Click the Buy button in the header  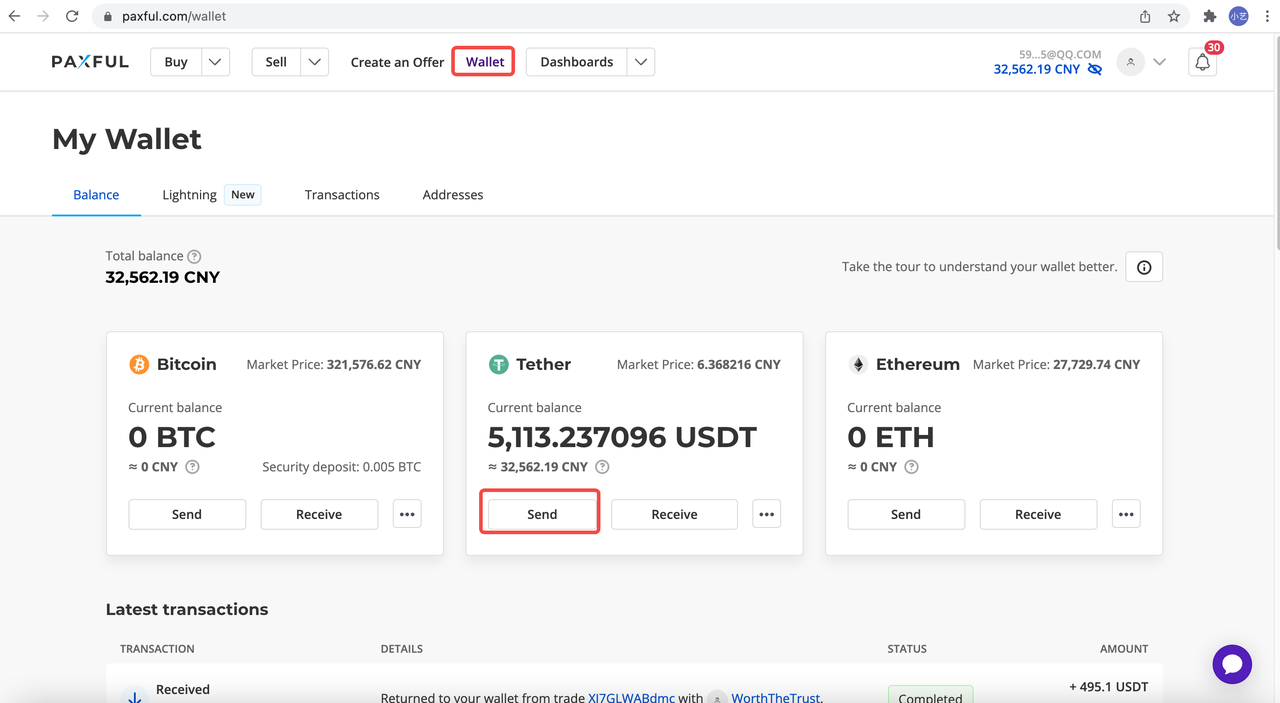(x=176, y=62)
